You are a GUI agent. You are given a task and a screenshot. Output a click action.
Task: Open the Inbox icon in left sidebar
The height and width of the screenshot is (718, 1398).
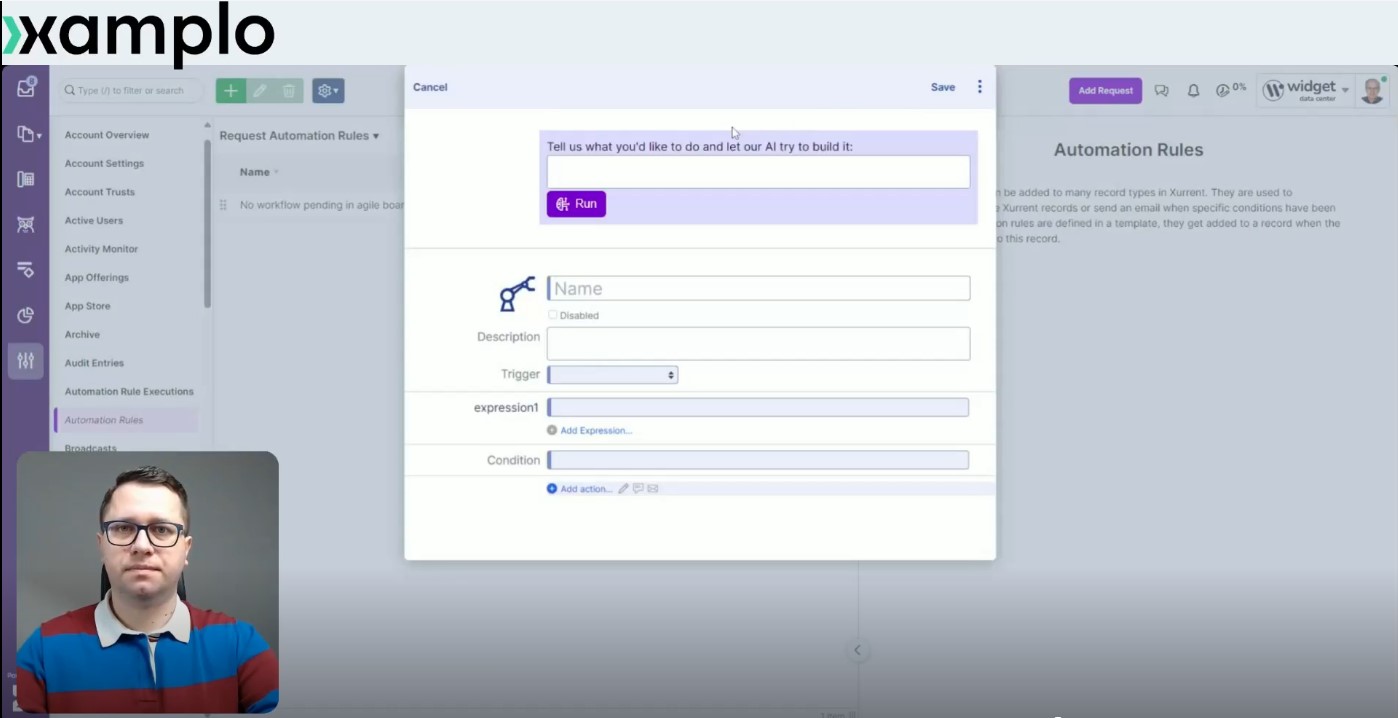pyautogui.click(x=26, y=89)
